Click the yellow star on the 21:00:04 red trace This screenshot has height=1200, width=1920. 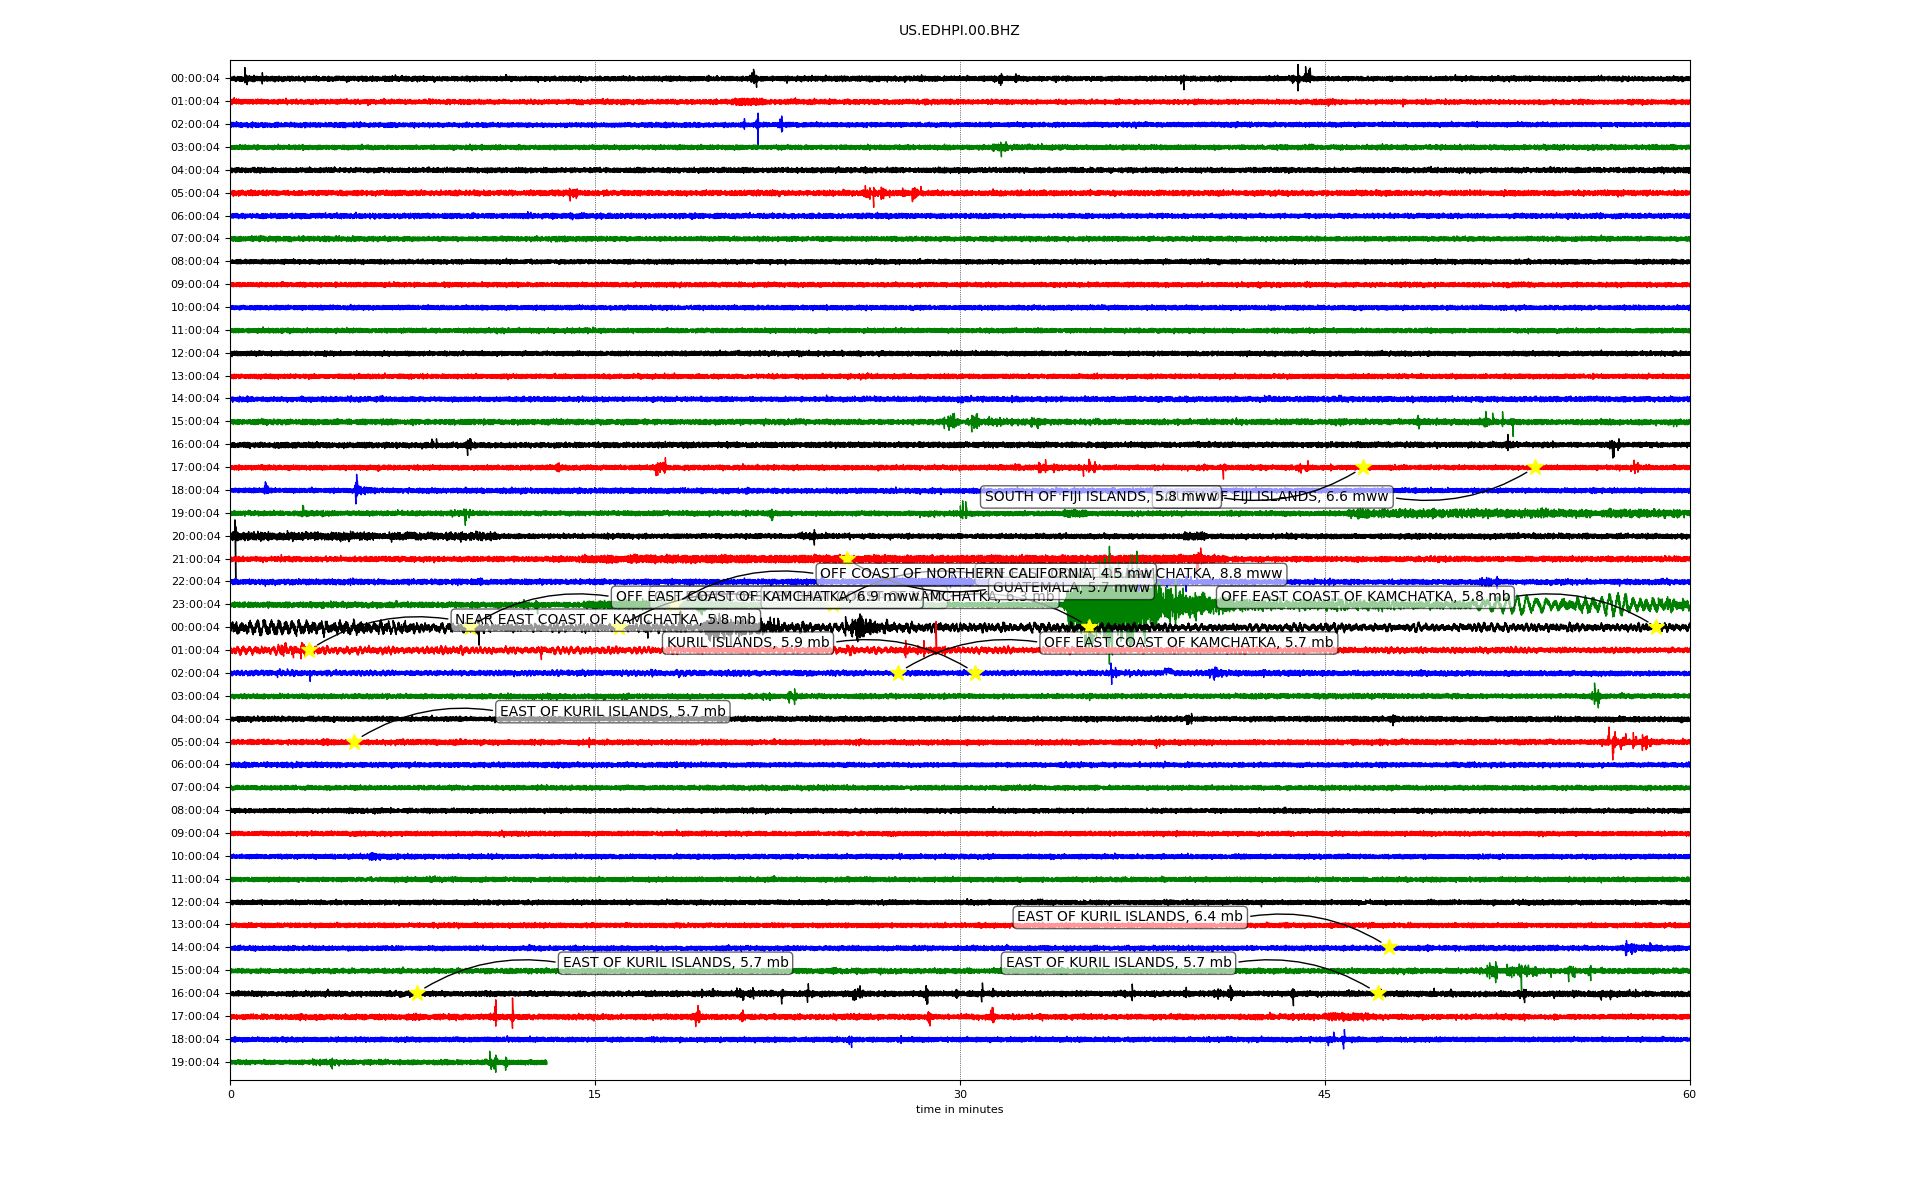tap(847, 559)
